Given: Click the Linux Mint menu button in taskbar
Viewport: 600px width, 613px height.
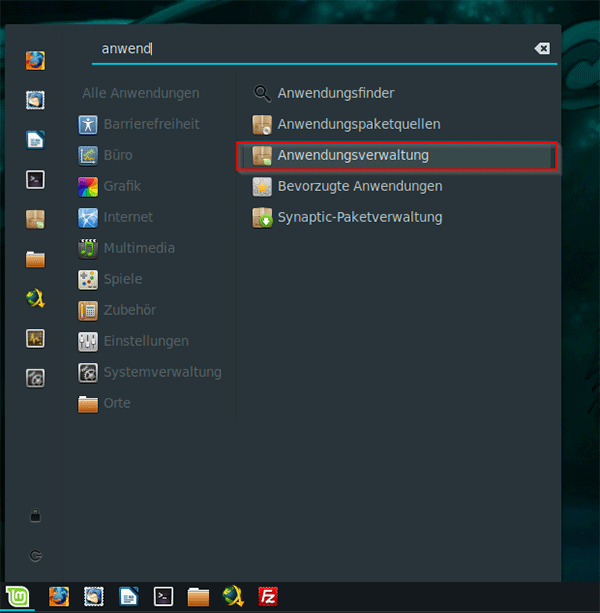Looking at the screenshot, I should click(x=18, y=597).
